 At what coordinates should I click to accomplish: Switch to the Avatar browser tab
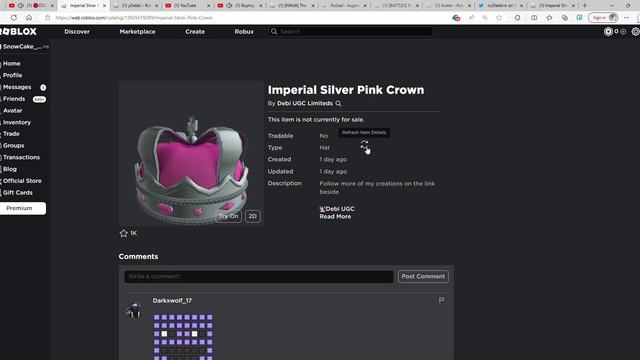point(449,6)
